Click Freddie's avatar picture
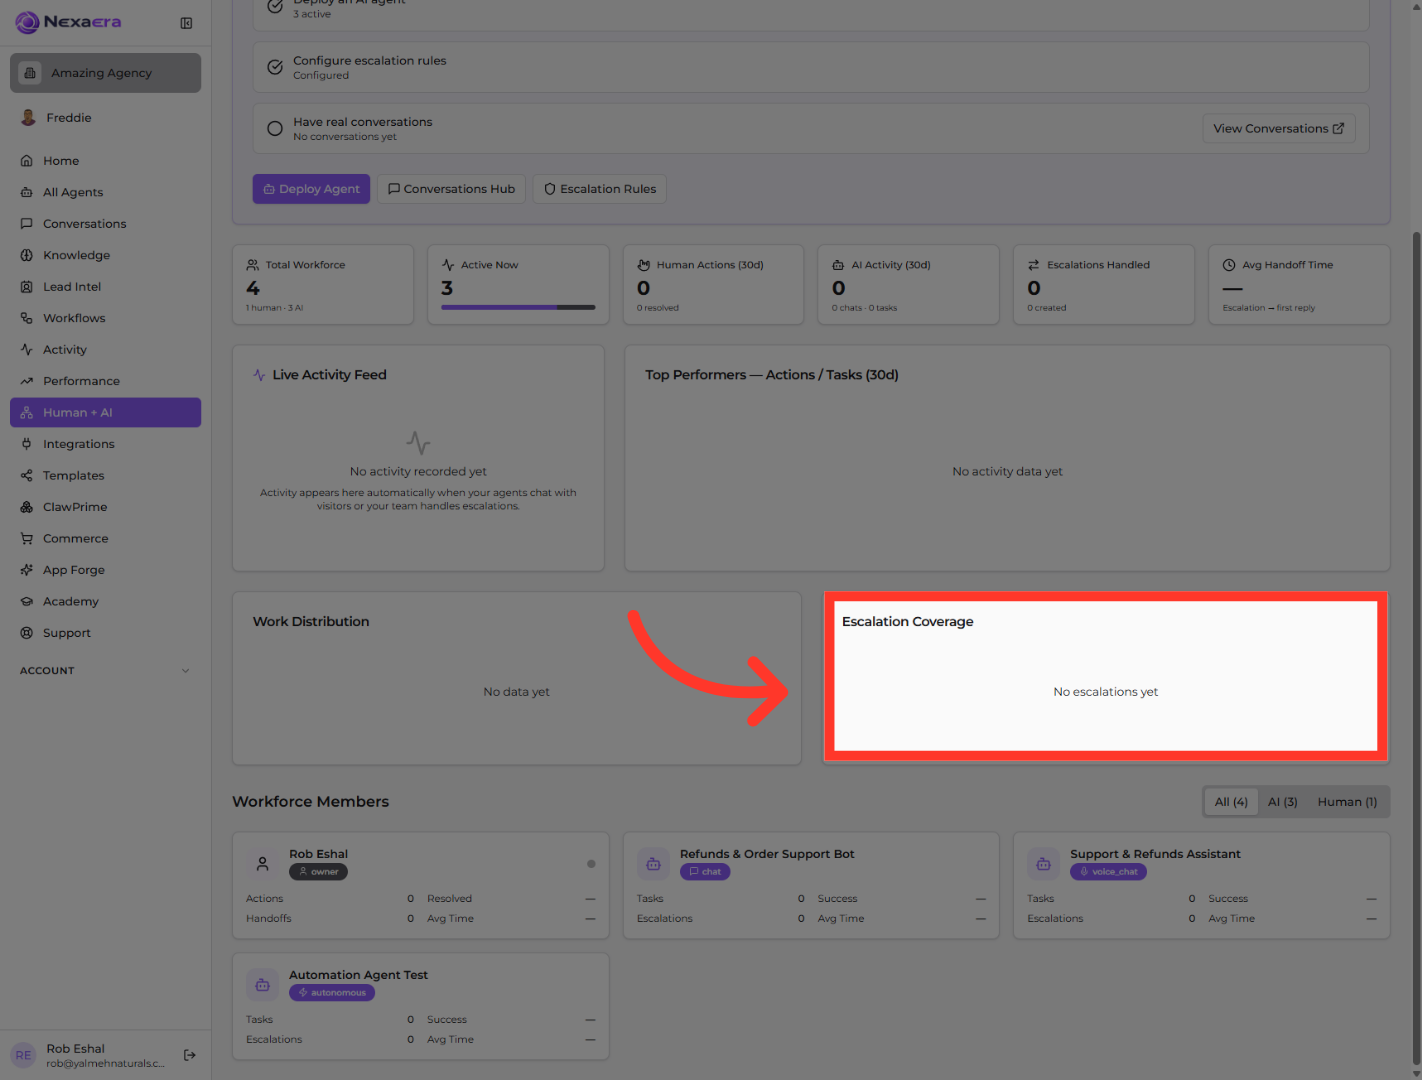Screen dimensions: 1422x1080 tap(28, 118)
